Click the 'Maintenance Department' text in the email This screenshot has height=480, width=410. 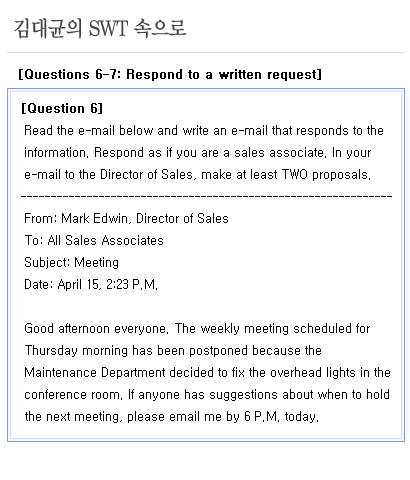point(95,373)
